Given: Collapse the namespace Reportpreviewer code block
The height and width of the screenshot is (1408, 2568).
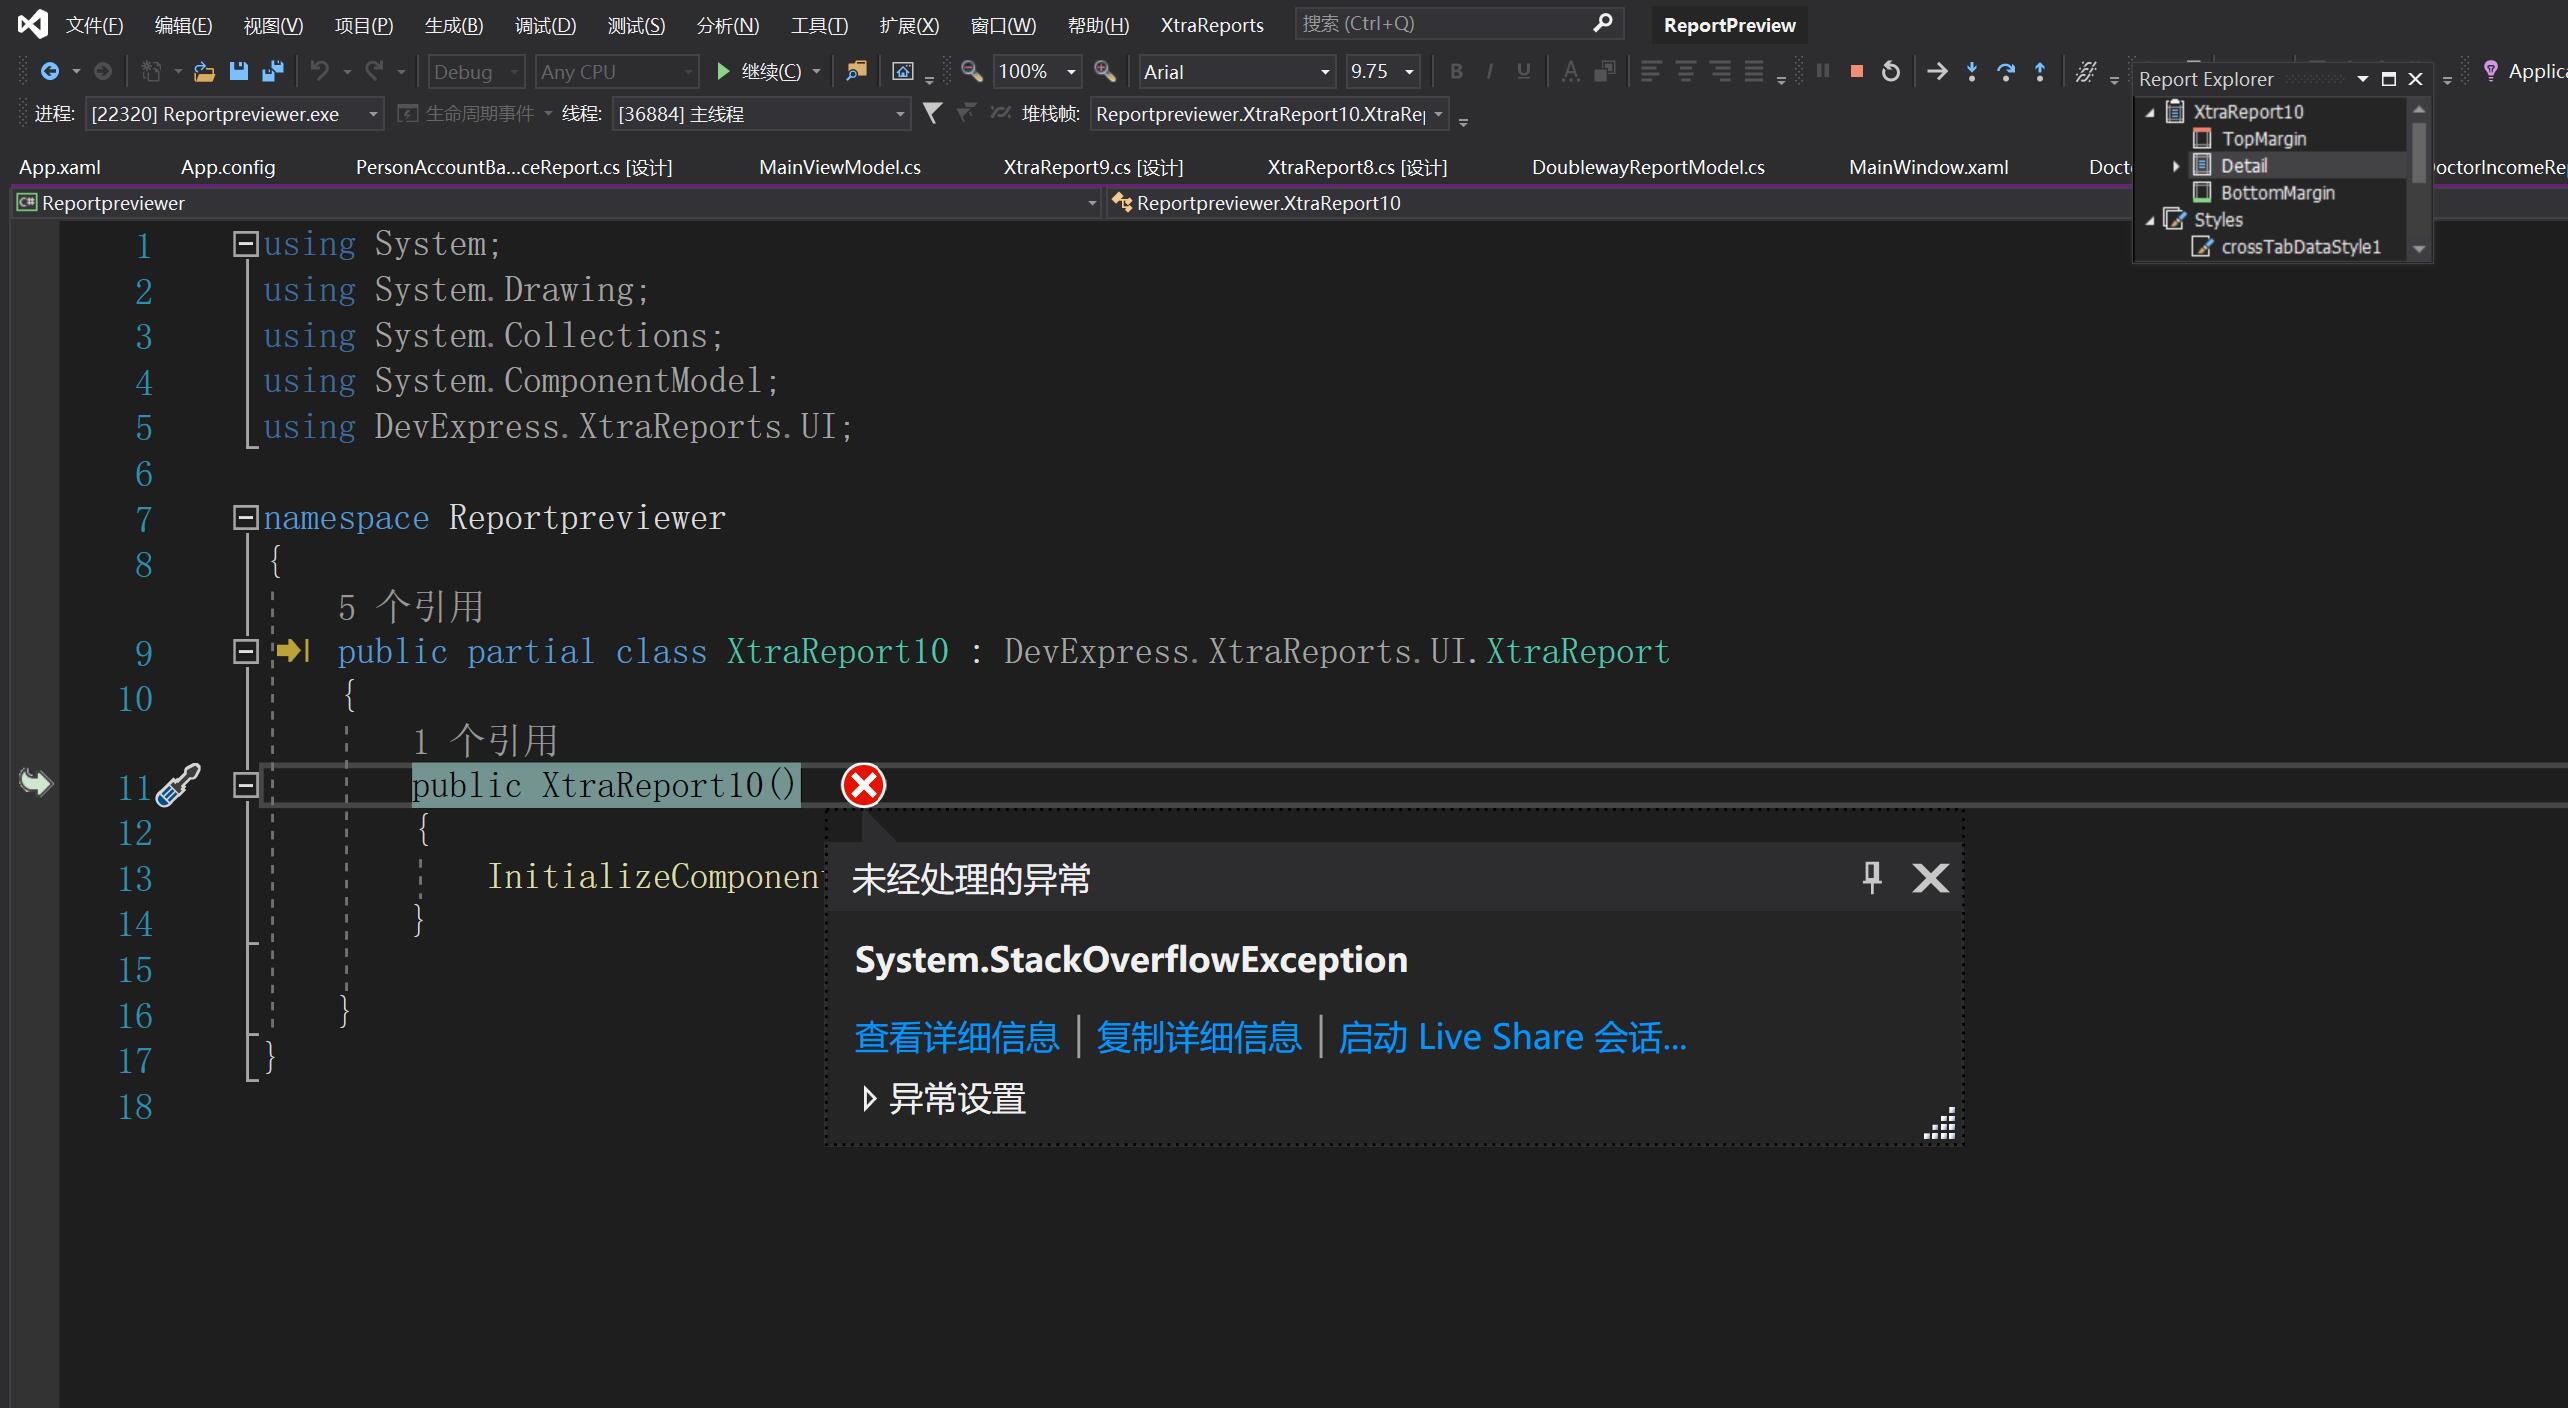Looking at the screenshot, I should pos(245,517).
